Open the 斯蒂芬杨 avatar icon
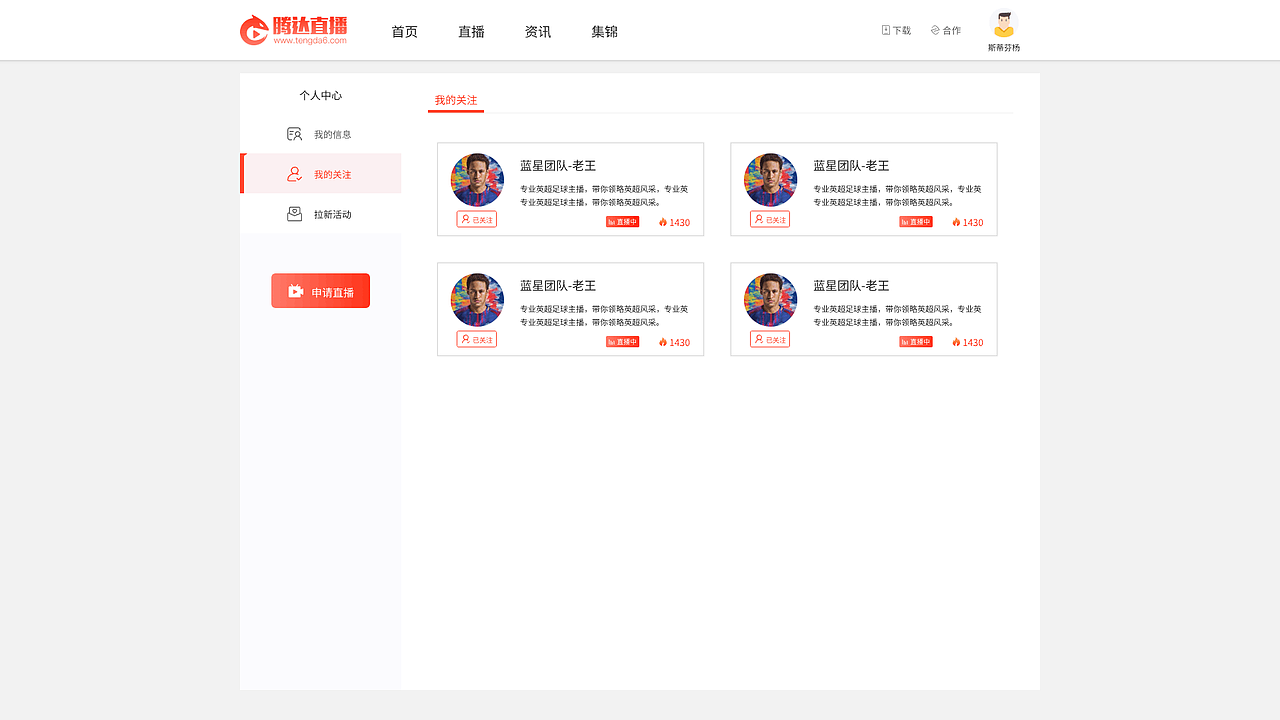1280x720 pixels. (1003, 21)
